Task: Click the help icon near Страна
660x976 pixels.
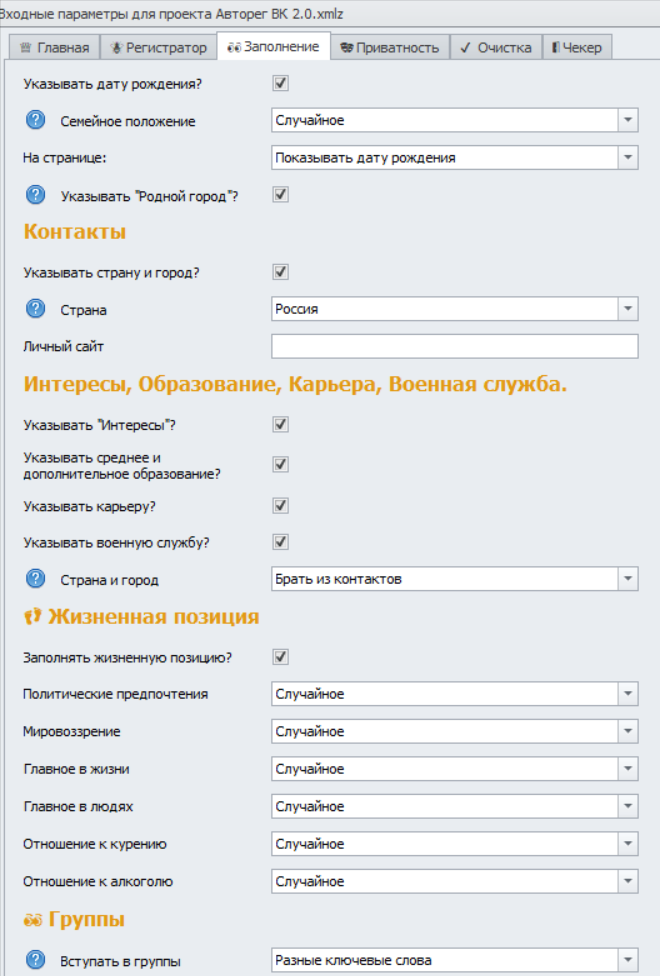Action: pos(37,310)
